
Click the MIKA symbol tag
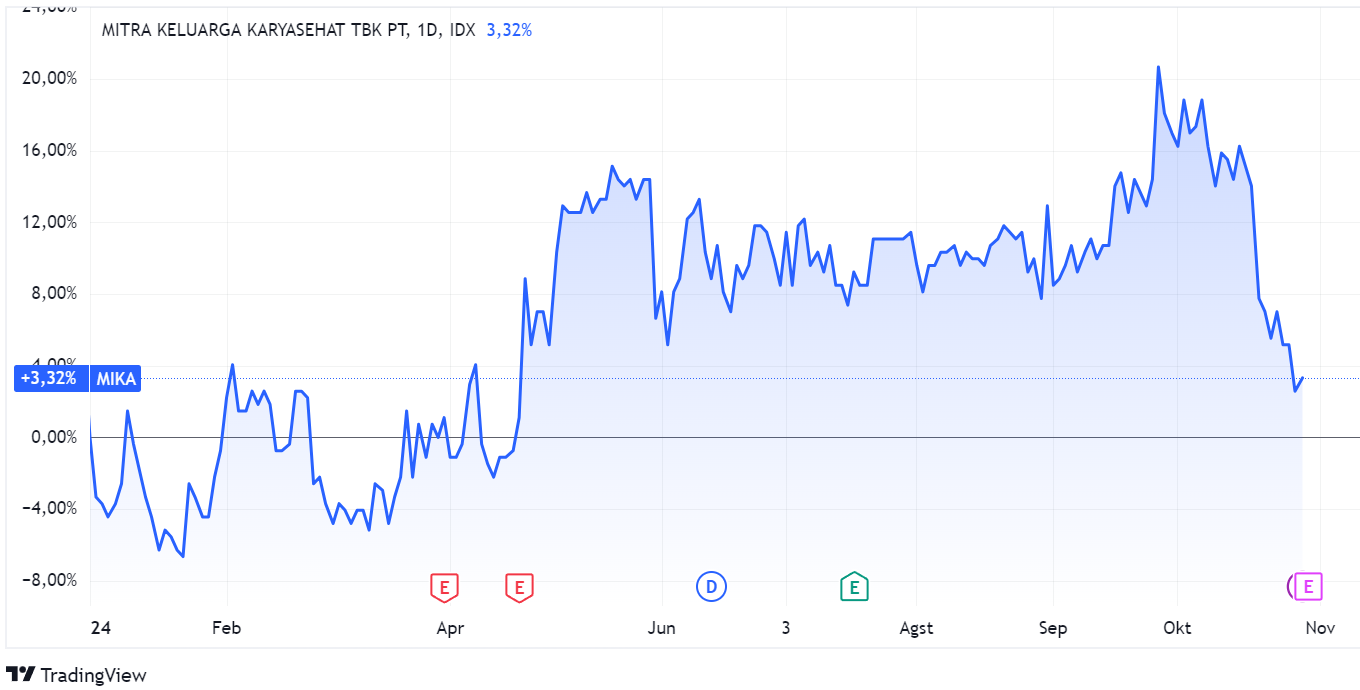[115, 379]
